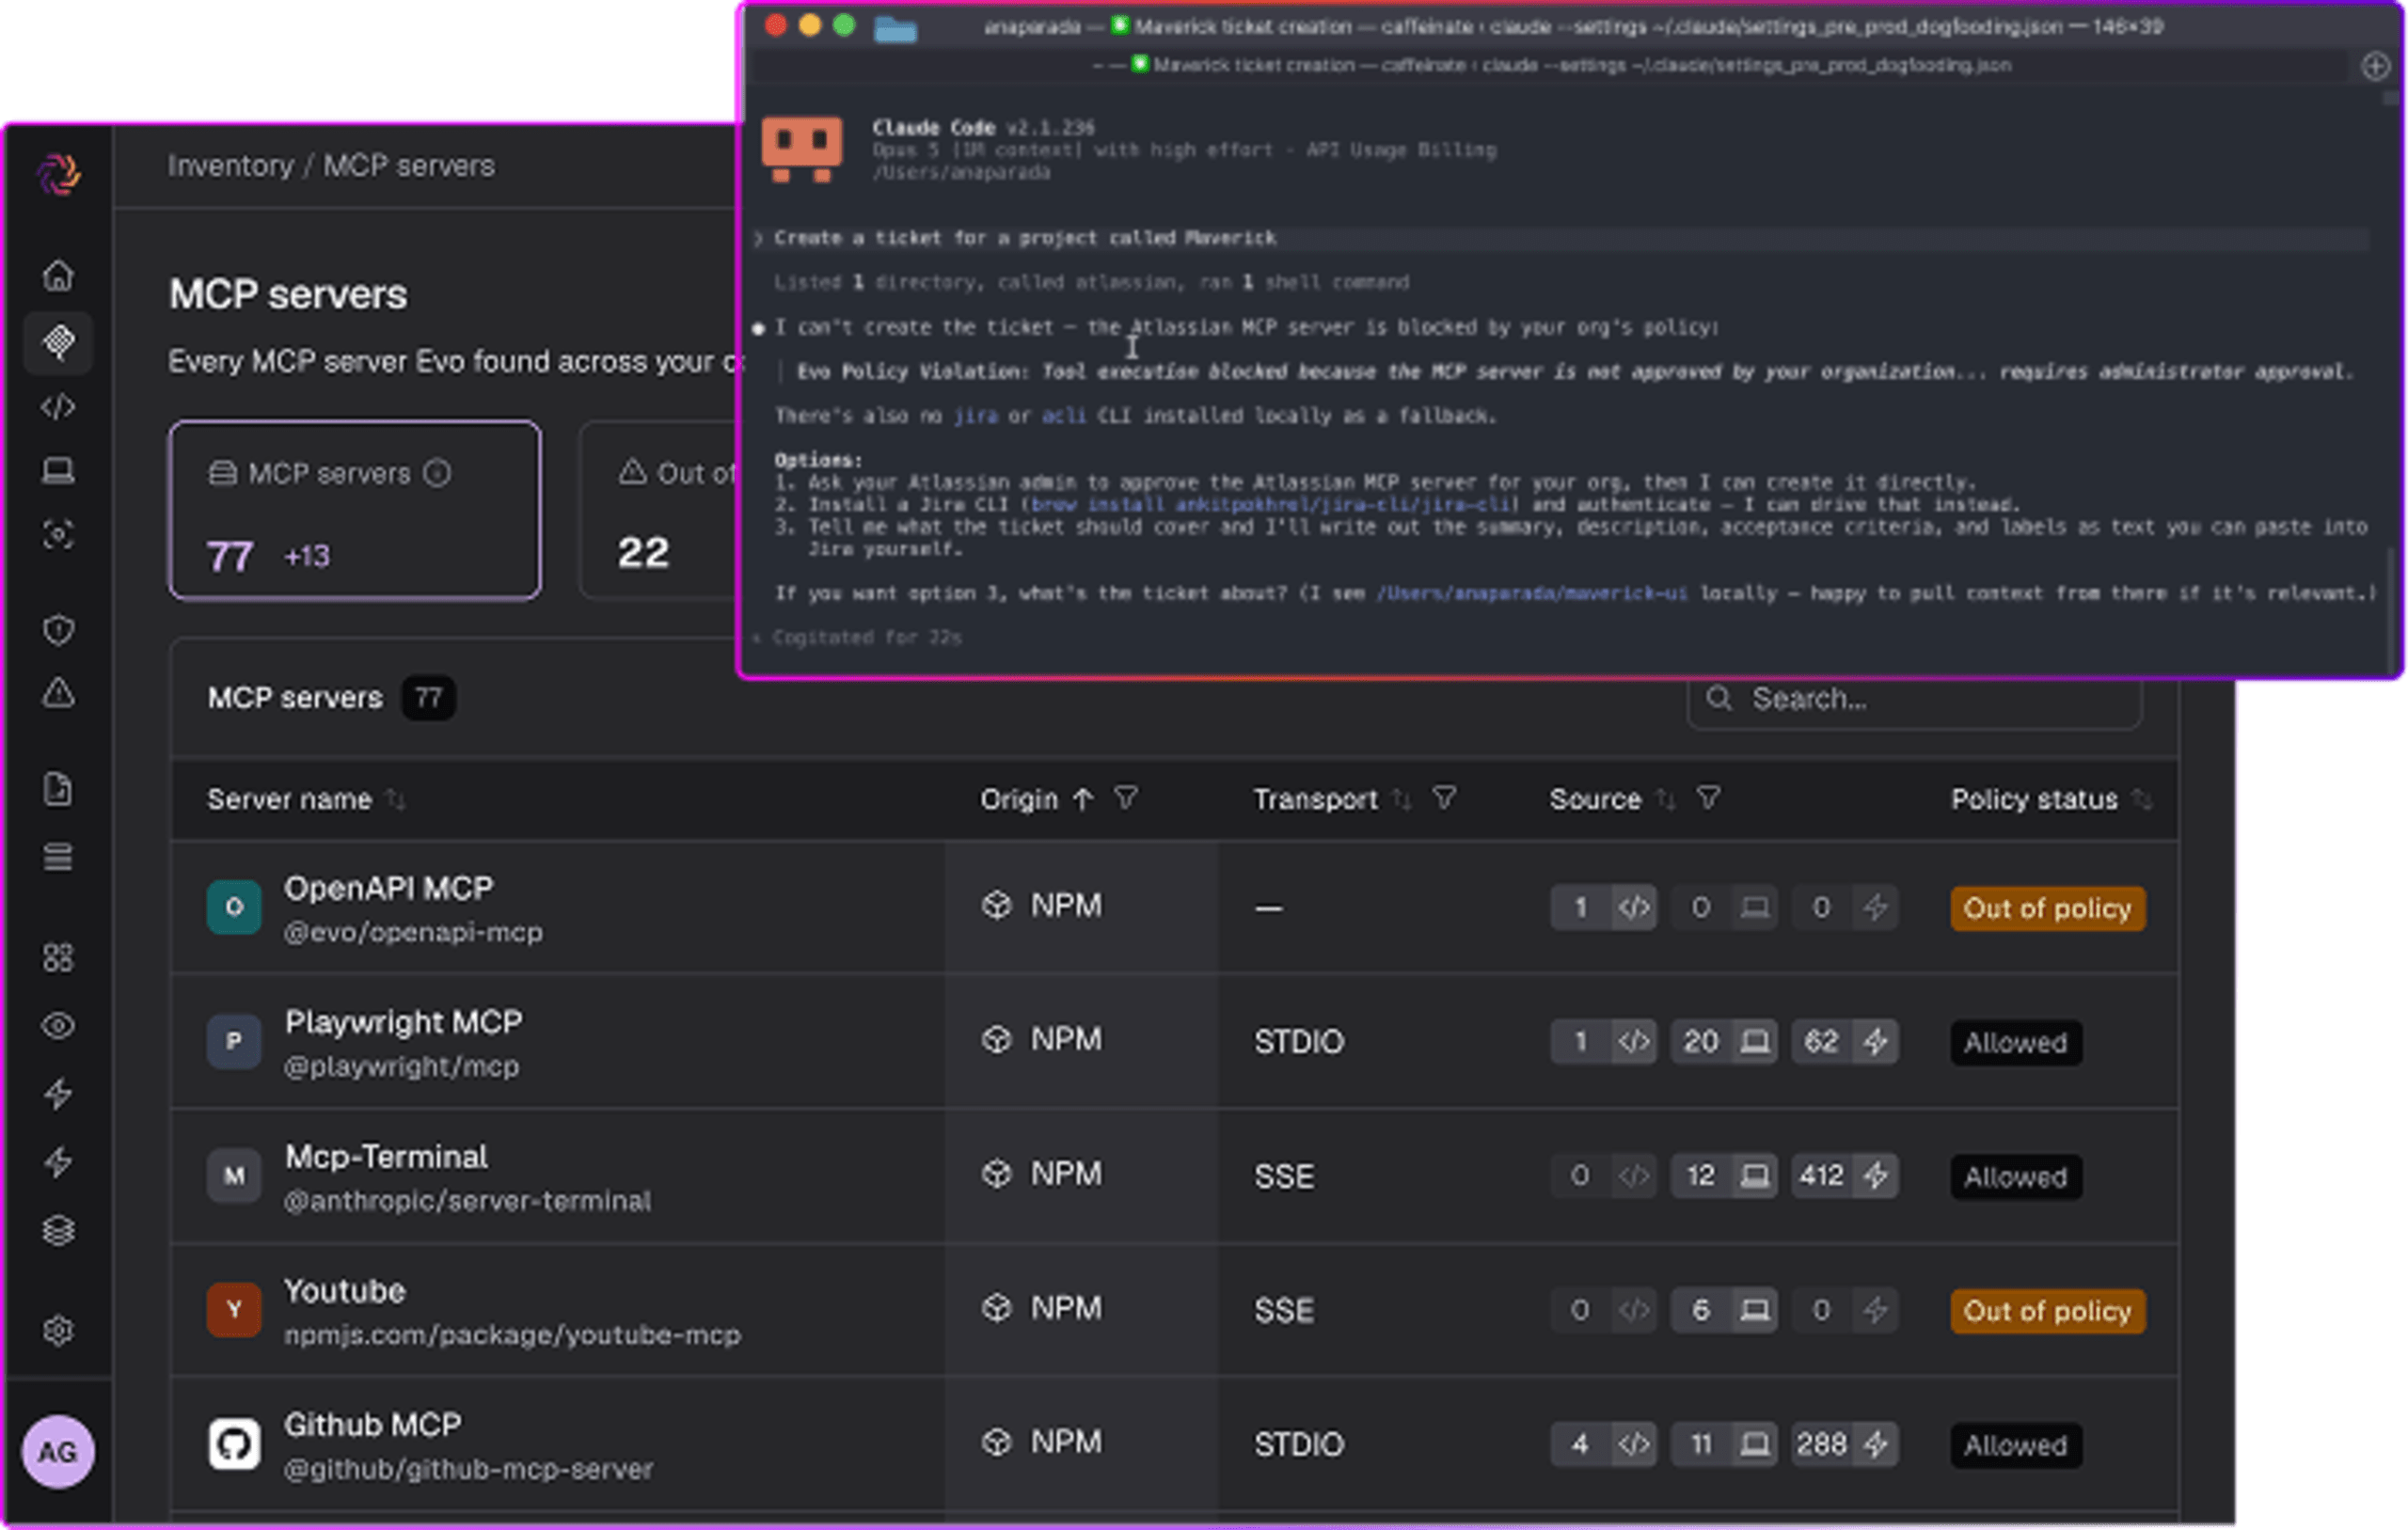This screenshot has height=1530, width=2408.
Task: Open the layers stack icon in the sidebar
Action: point(58,1230)
